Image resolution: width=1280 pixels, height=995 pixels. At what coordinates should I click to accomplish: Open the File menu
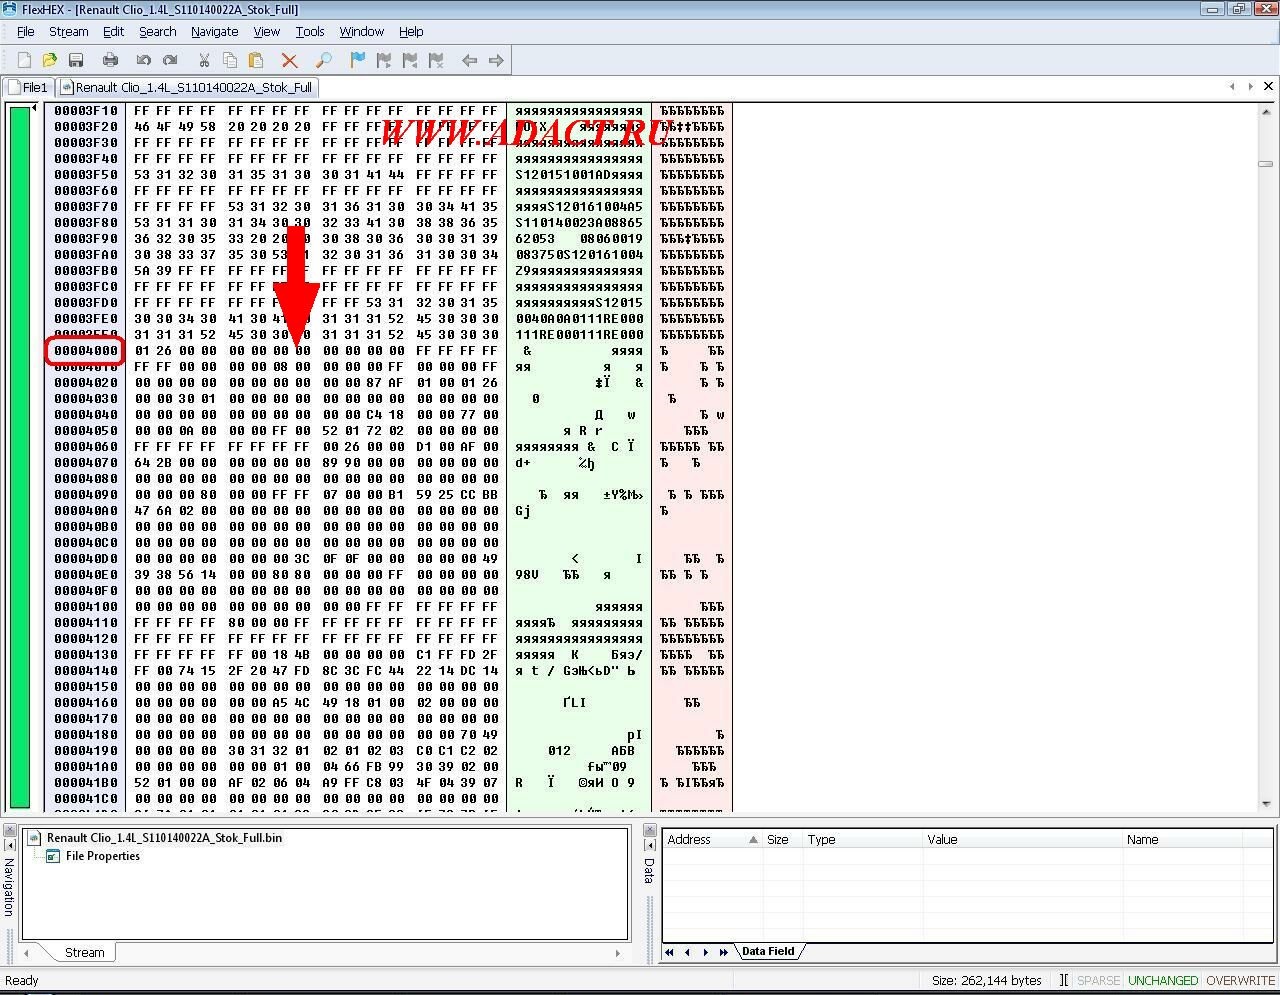click(26, 32)
